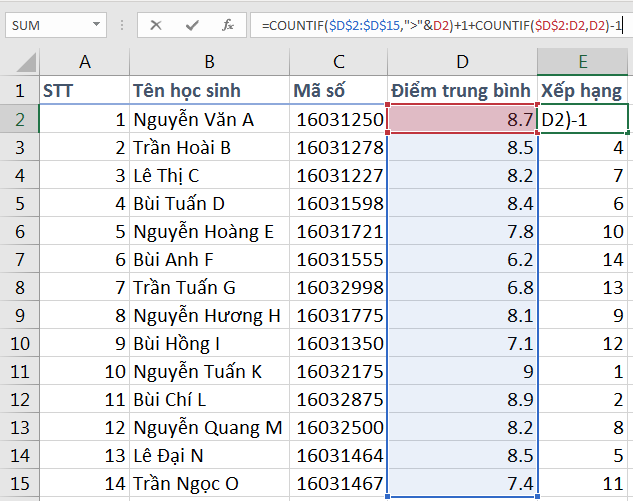Select column D header

(x=462, y=63)
